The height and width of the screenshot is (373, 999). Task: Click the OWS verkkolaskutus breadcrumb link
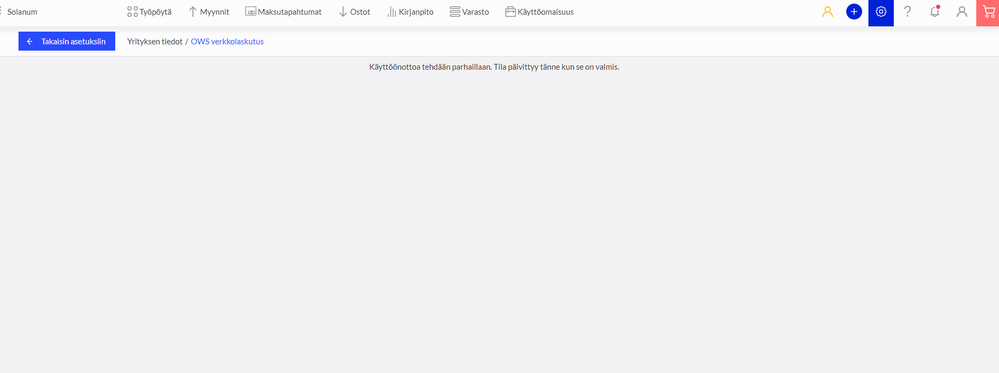click(227, 41)
